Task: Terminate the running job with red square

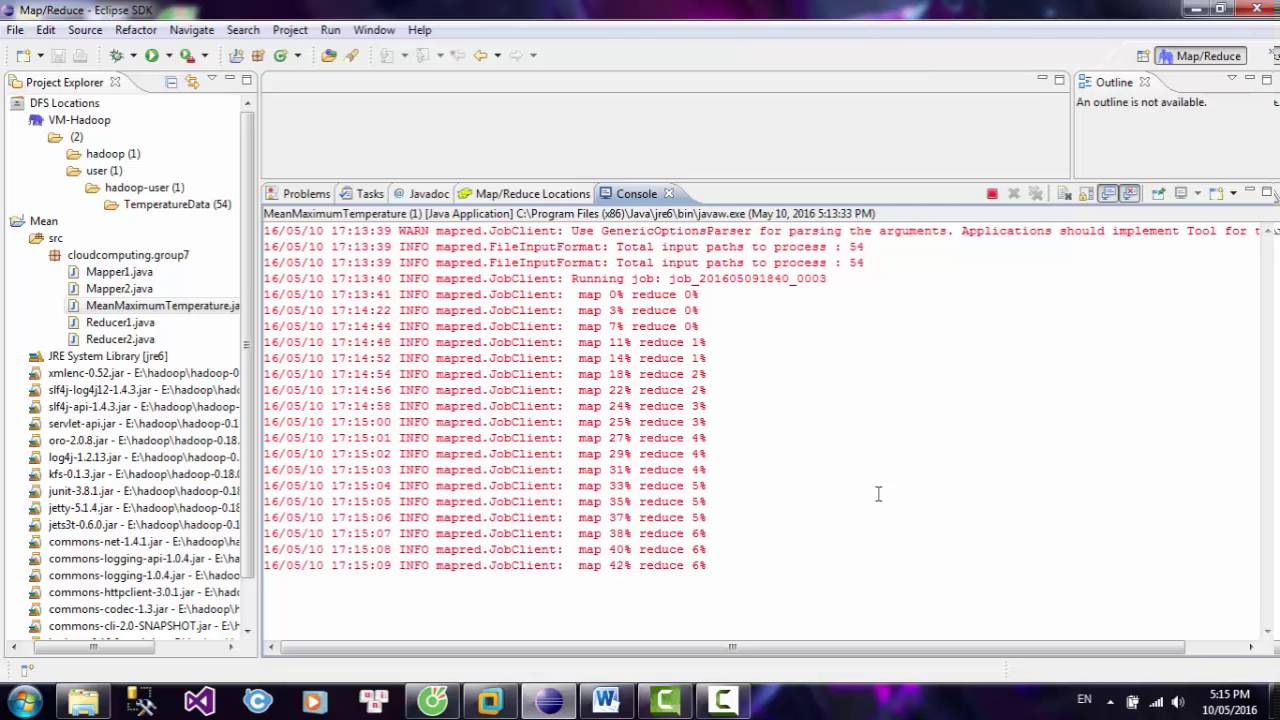Action: point(992,194)
